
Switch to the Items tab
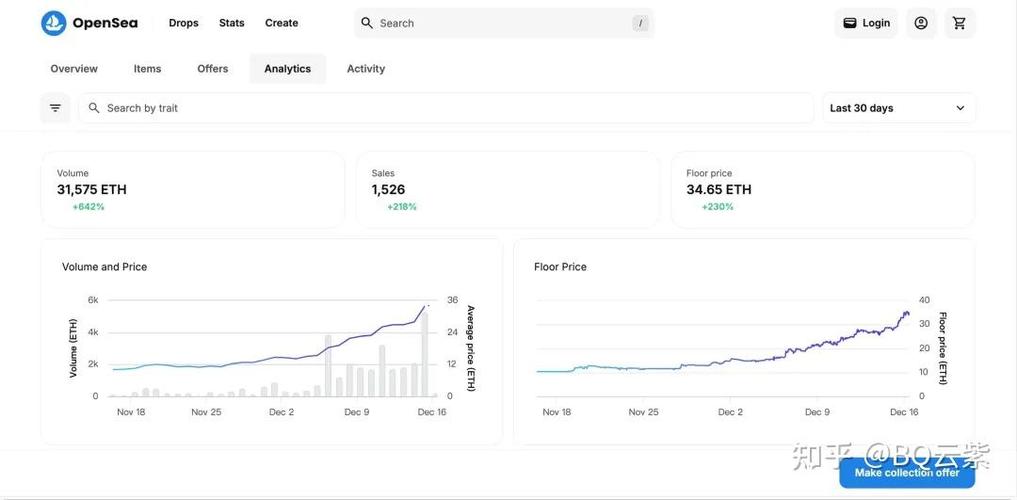(147, 69)
